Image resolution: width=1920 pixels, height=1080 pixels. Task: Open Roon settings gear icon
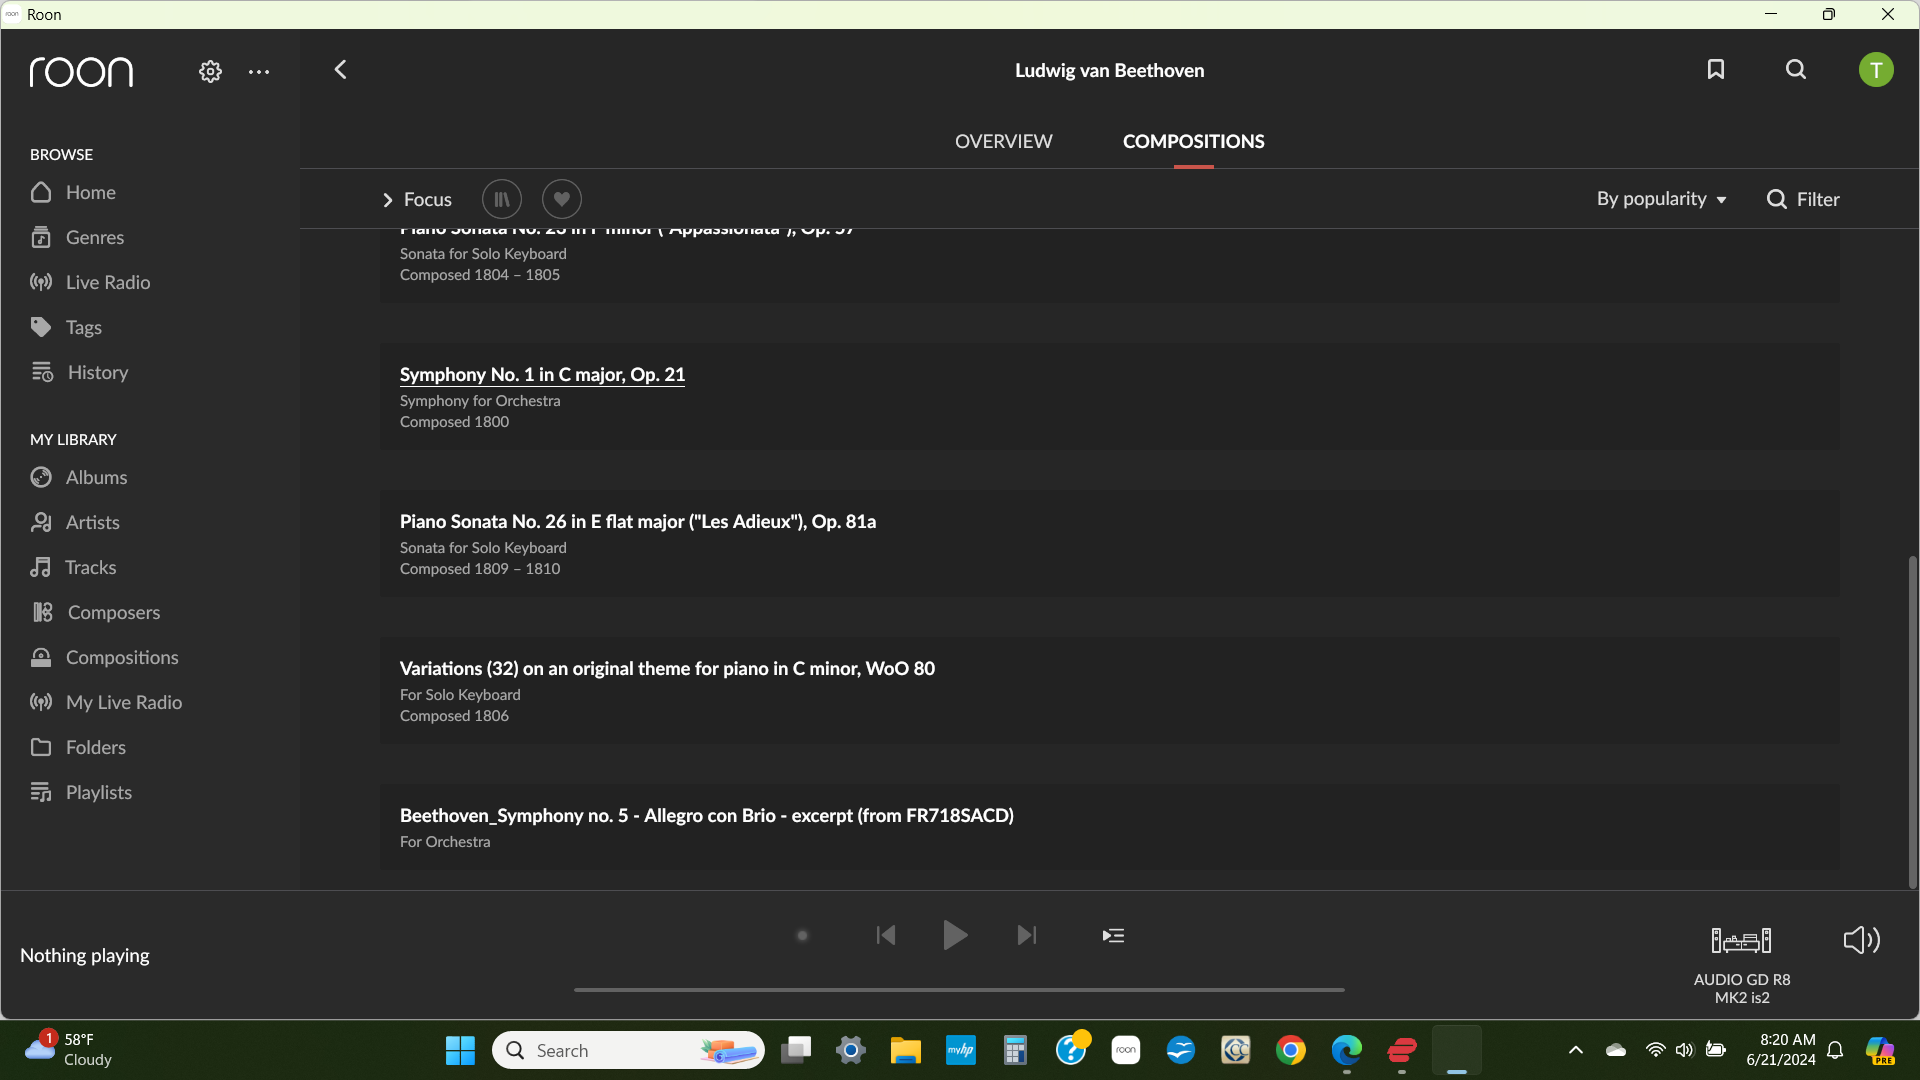click(210, 72)
